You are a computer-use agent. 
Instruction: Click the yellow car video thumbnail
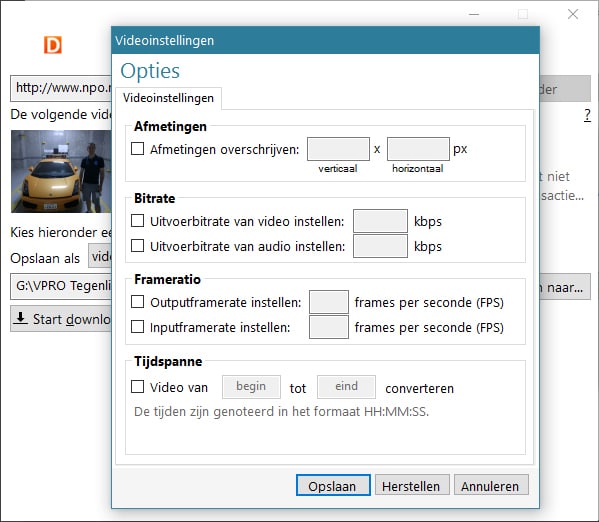pos(61,171)
